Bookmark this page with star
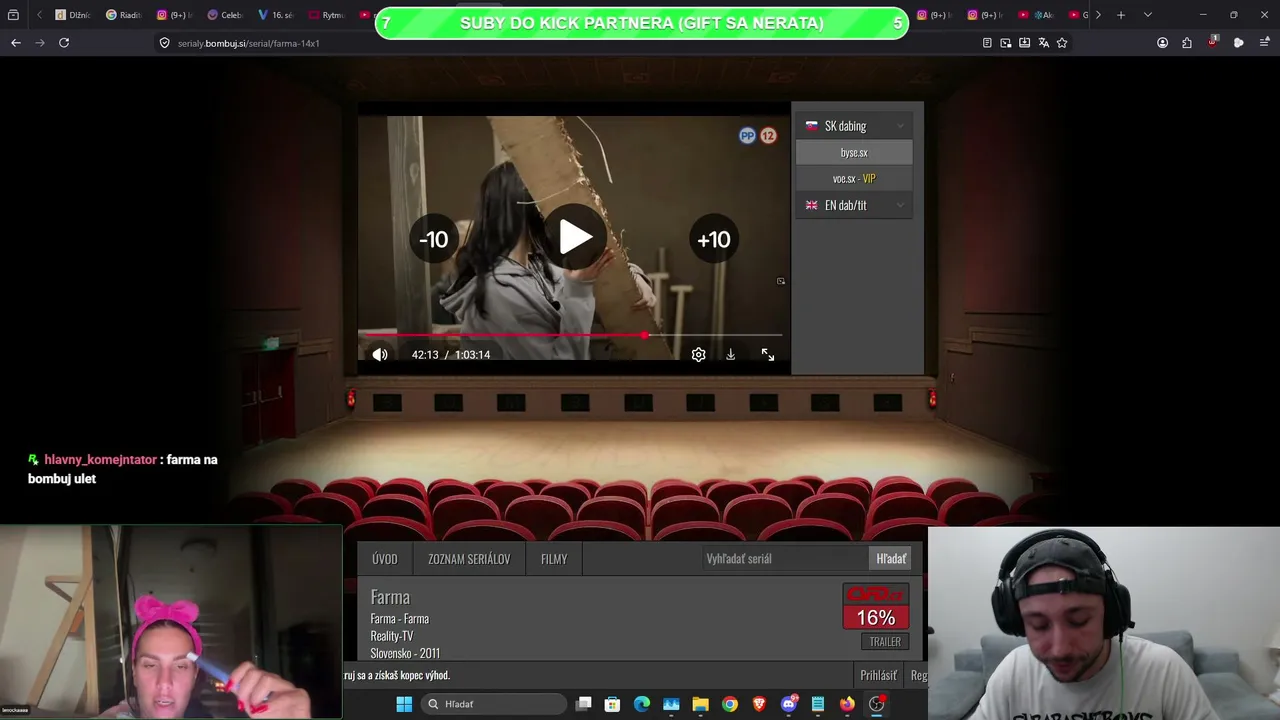Viewport: 1280px width, 720px height. (x=1062, y=43)
